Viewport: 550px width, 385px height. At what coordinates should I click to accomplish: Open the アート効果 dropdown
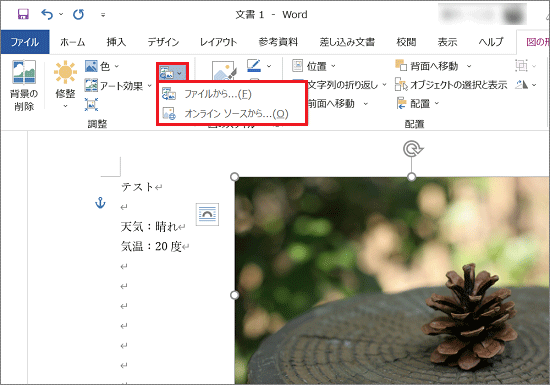click(x=118, y=86)
